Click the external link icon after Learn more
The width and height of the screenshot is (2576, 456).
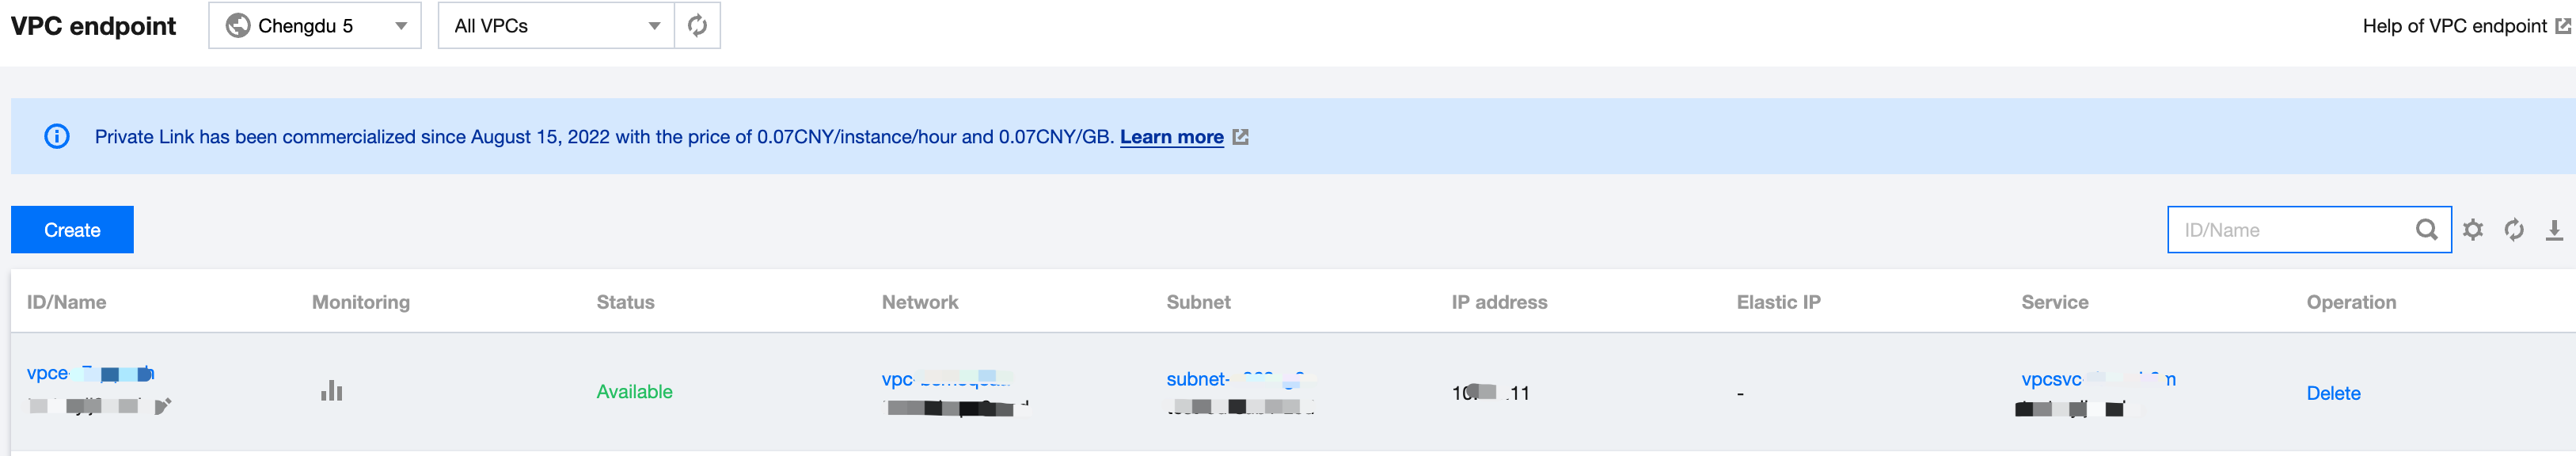1241,137
